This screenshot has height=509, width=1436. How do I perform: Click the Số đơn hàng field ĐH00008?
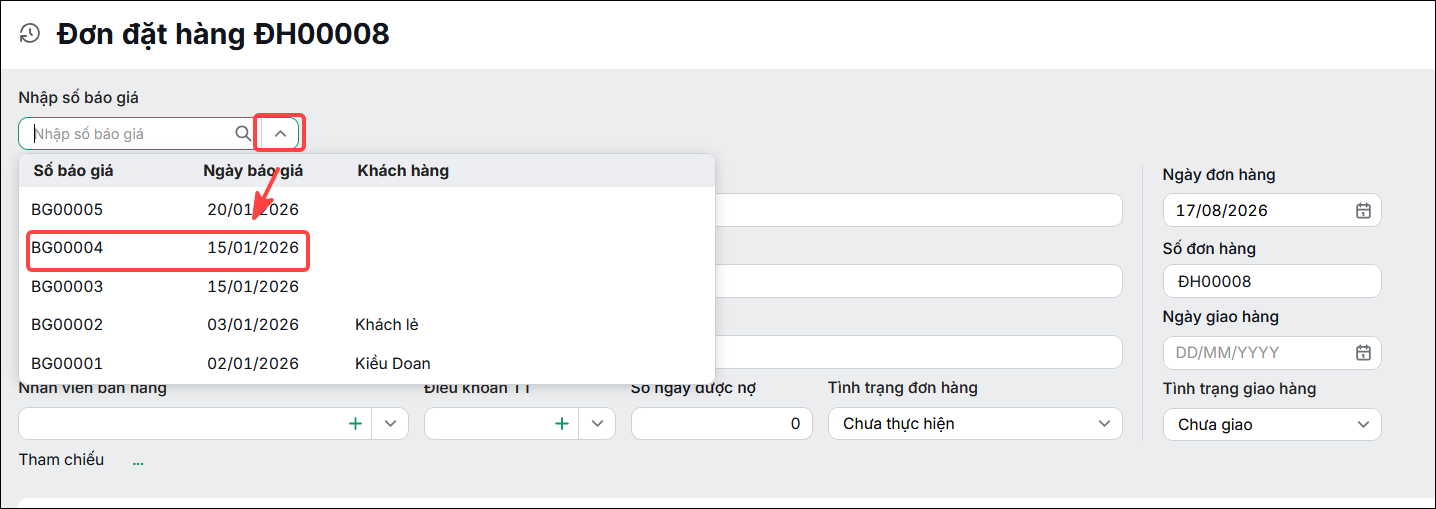tap(1272, 282)
